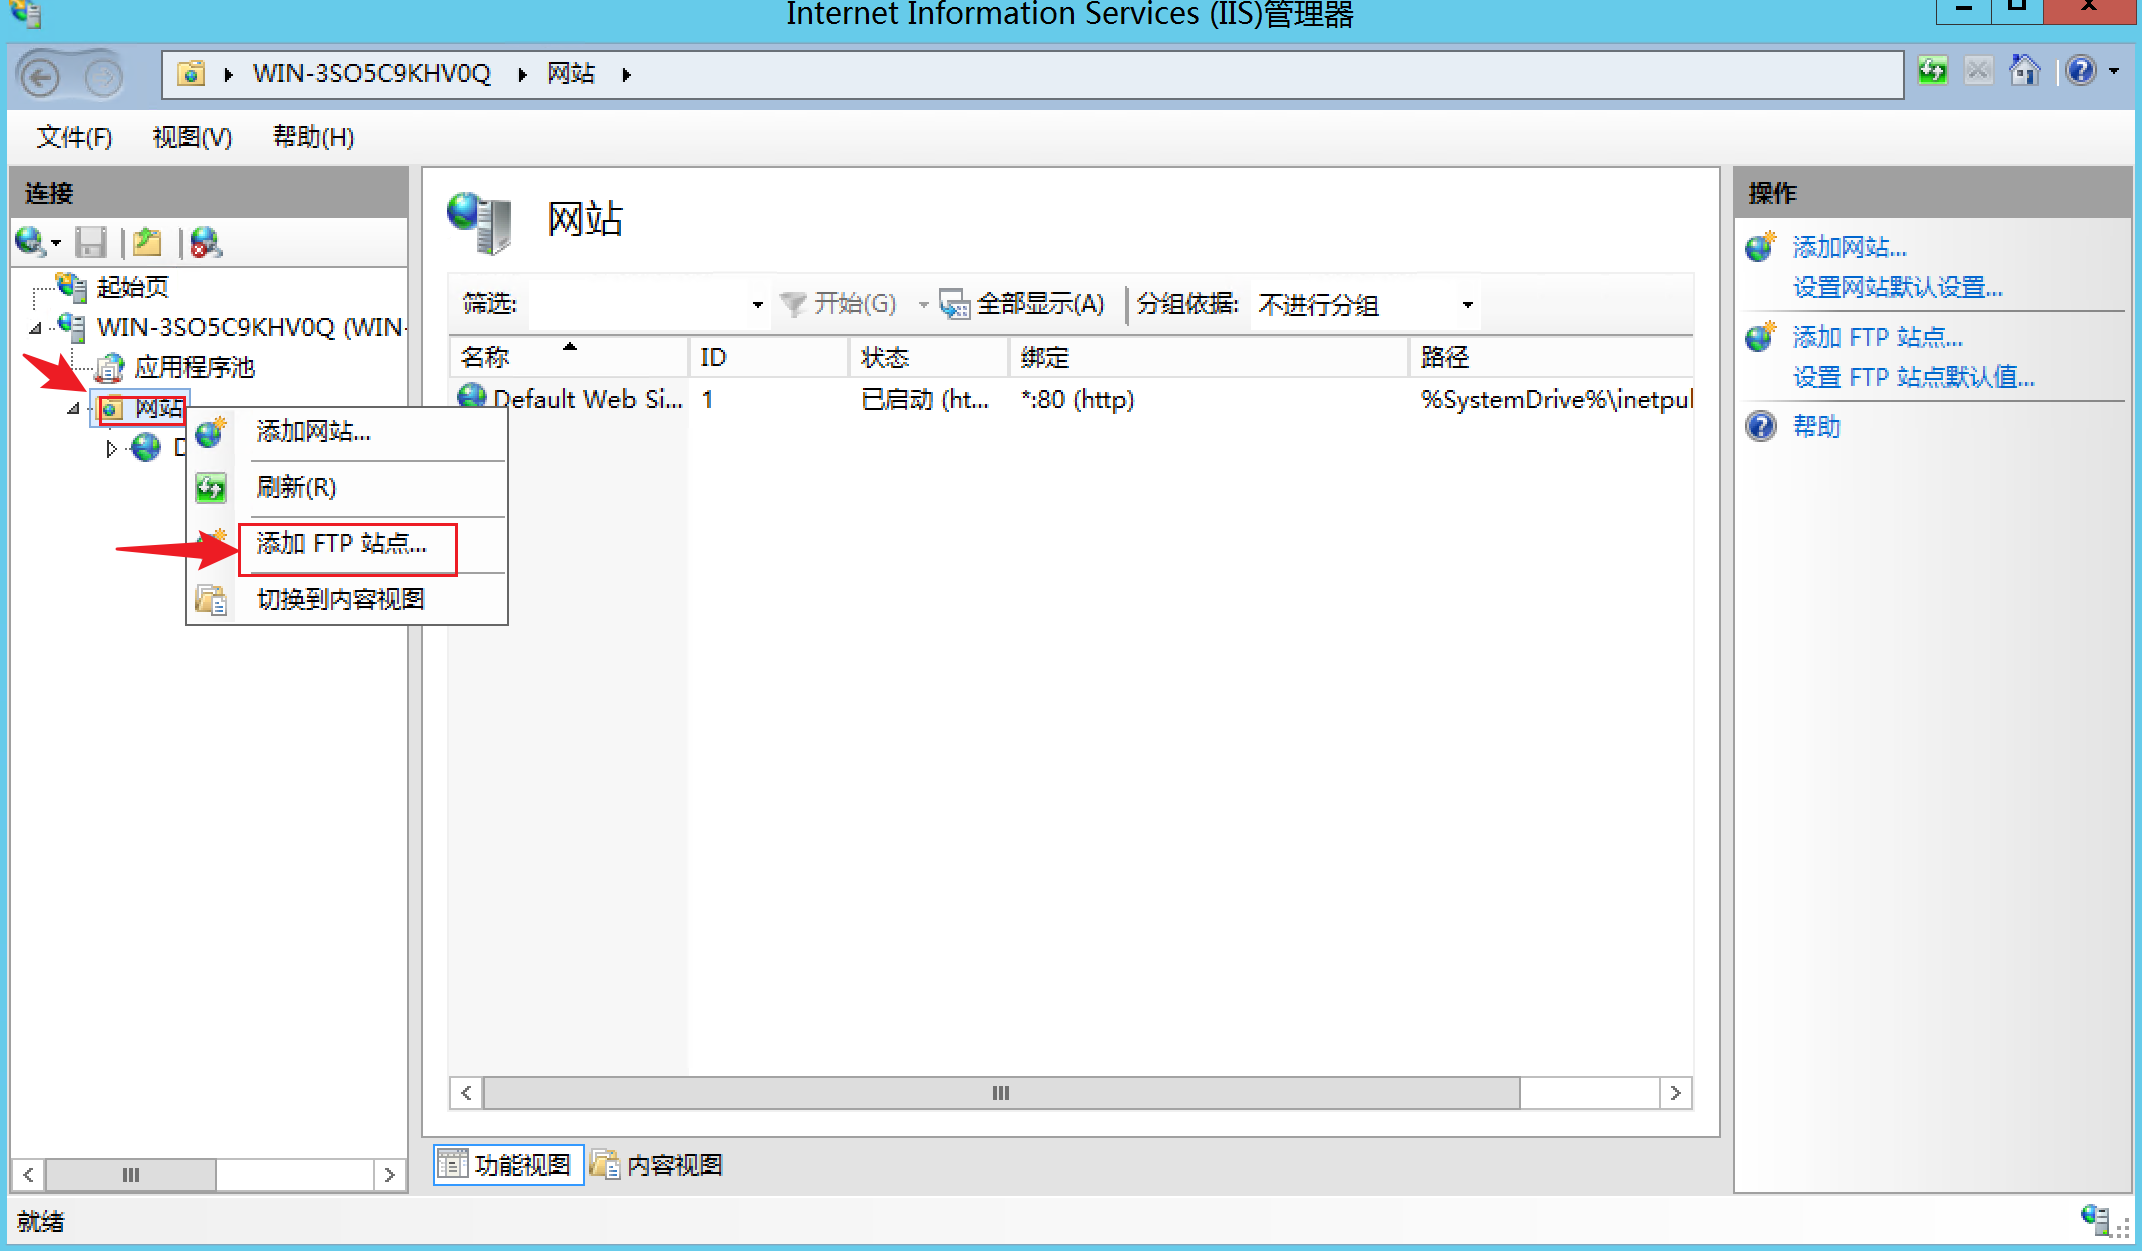Image resolution: width=2142 pixels, height=1251 pixels.
Task: Click the home icon in top toolbar
Action: coord(2025,71)
